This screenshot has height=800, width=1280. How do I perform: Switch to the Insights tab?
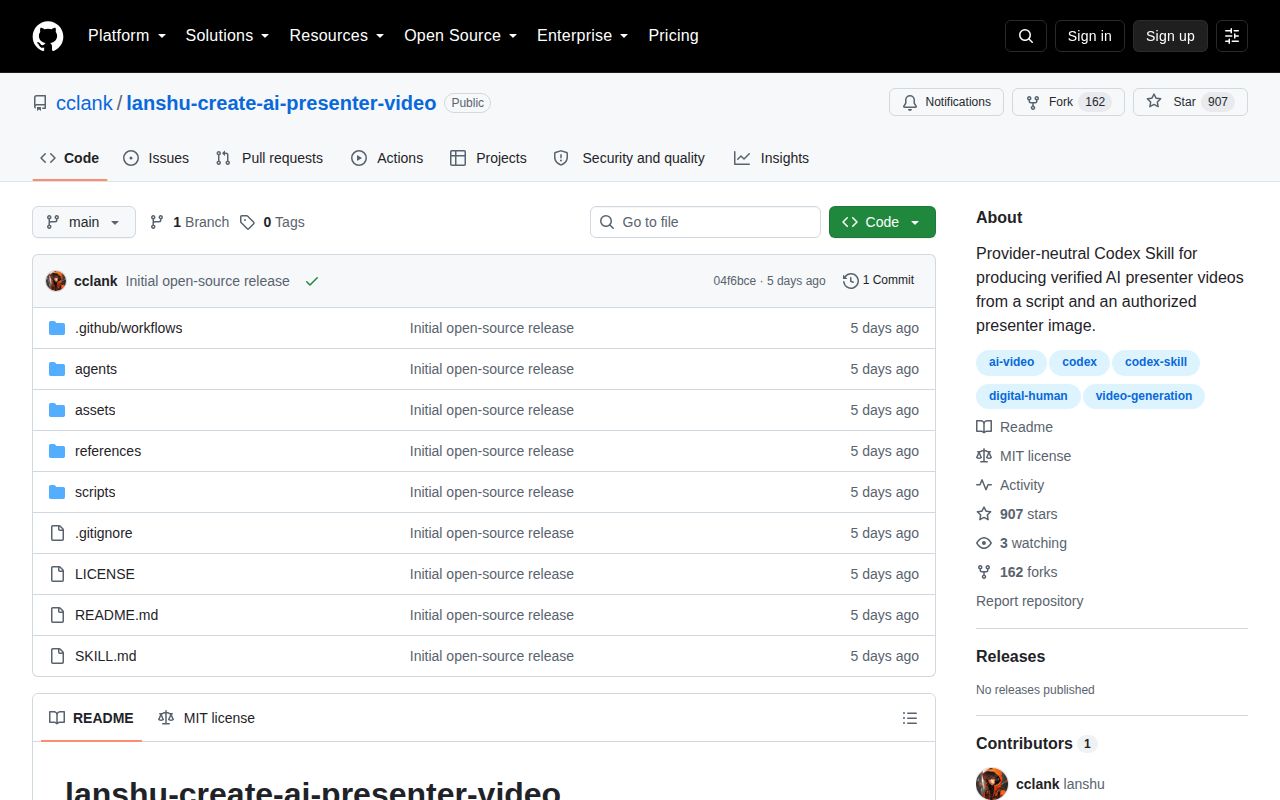point(771,158)
